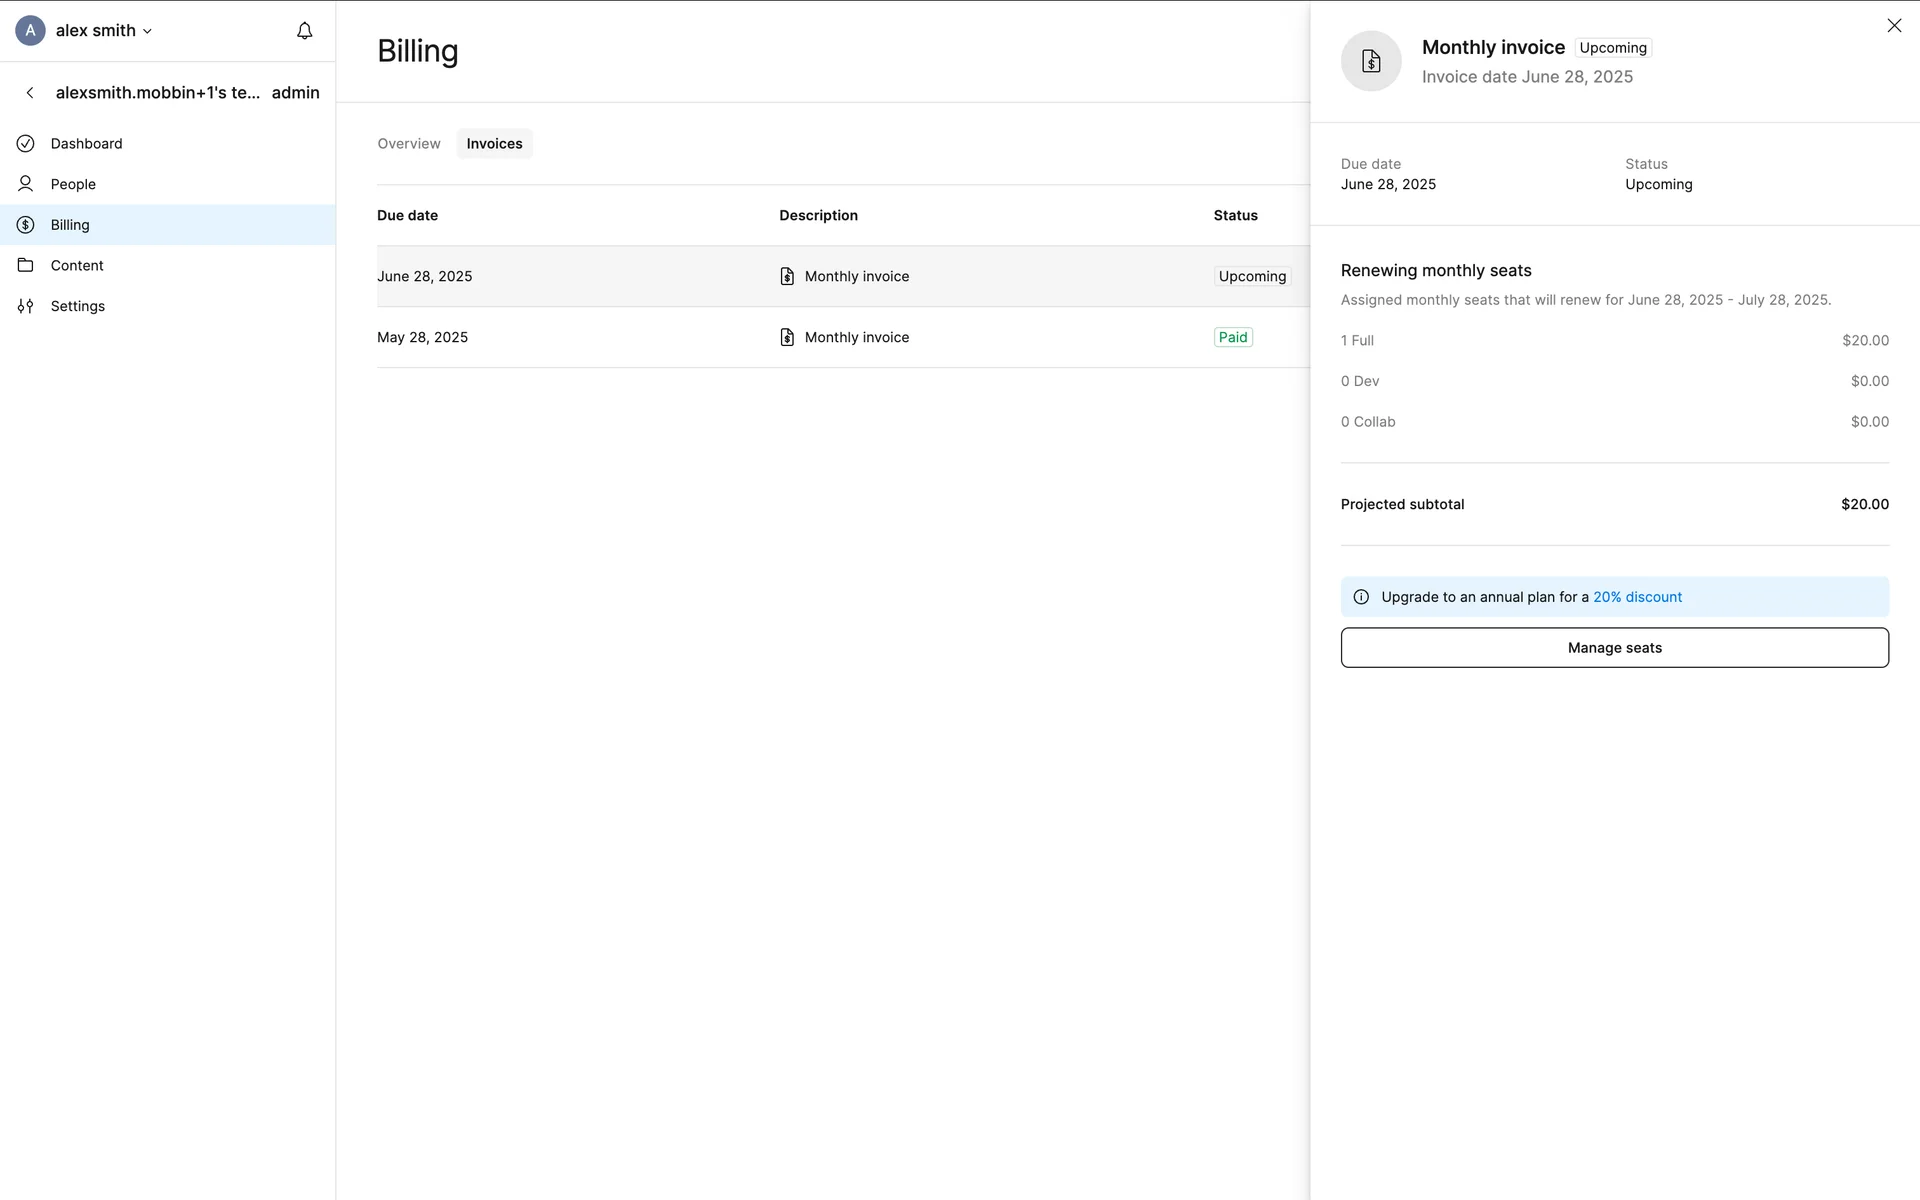Click the back arrow beside team name

[30, 92]
